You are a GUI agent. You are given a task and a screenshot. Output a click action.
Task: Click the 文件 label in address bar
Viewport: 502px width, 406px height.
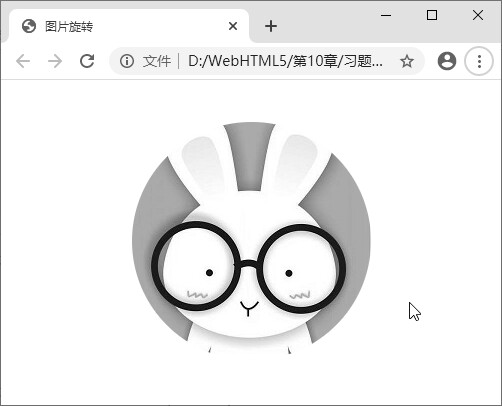click(157, 61)
